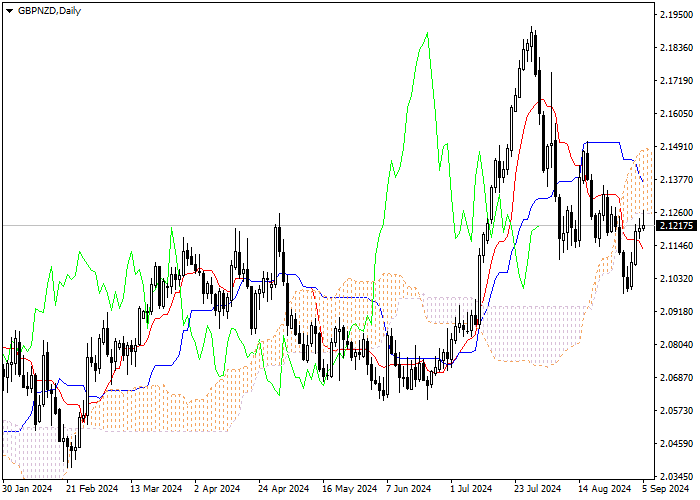Click the 30 Jan 2024 date label
The height and width of the screenshot is (500, 700).
(x=27, y=489)
